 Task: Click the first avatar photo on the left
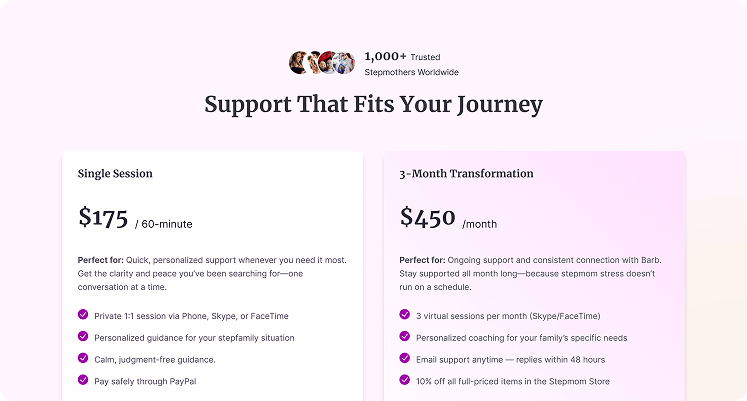[299, 63]
